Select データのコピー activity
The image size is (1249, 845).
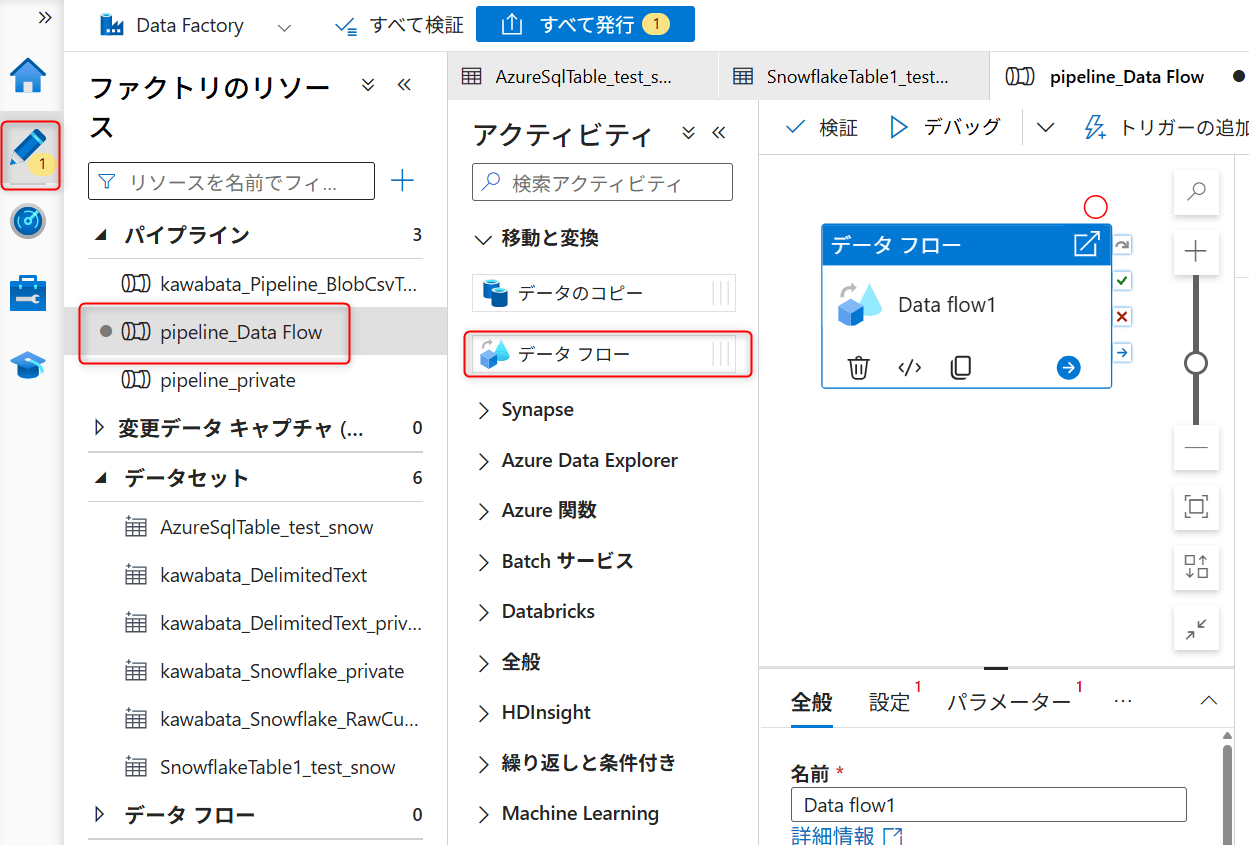[604, 293]
